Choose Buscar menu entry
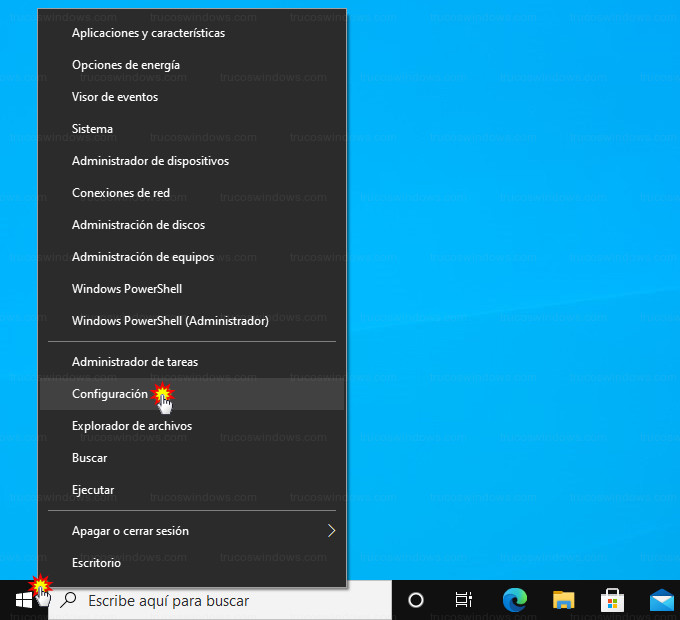680x620 pixels. pyautogui.click(x=192, y=458)
